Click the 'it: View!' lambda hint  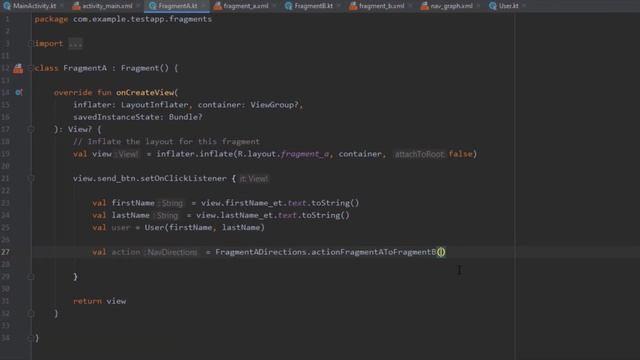pos(253,179)
